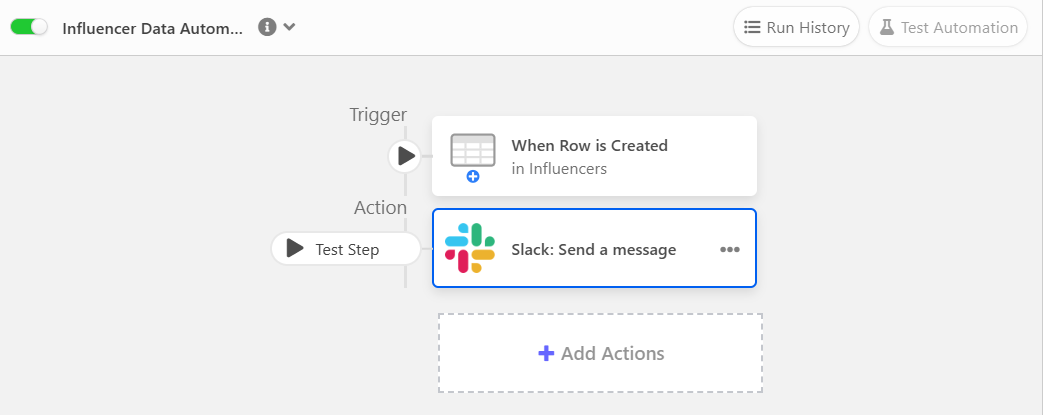Click the 'in Influencers' table reference

pos(559,169)
